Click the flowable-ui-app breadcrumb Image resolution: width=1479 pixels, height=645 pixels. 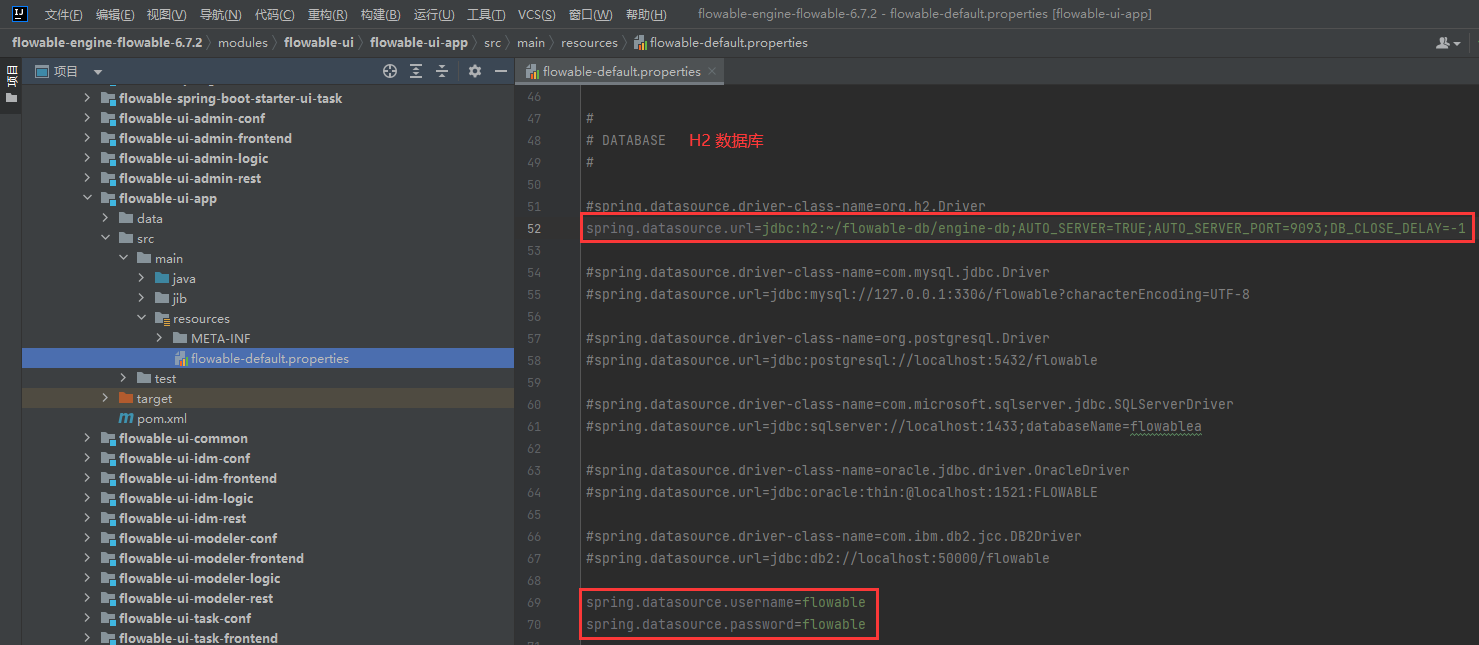(419, 43)
